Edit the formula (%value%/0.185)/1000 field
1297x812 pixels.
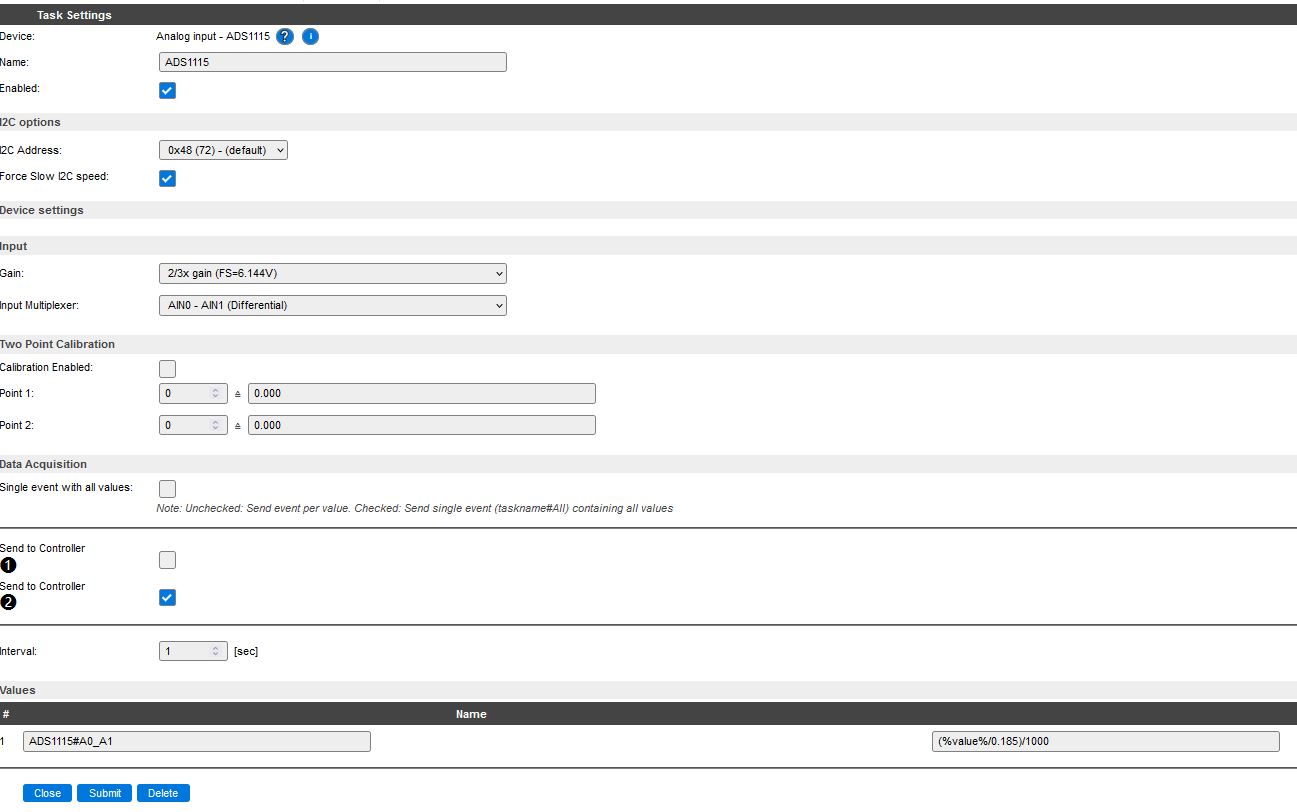[x=1106, y=741]
